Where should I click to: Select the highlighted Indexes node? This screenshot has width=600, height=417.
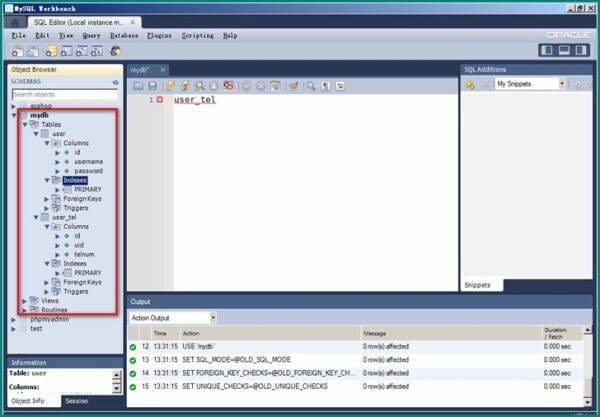tap(75, 180)
